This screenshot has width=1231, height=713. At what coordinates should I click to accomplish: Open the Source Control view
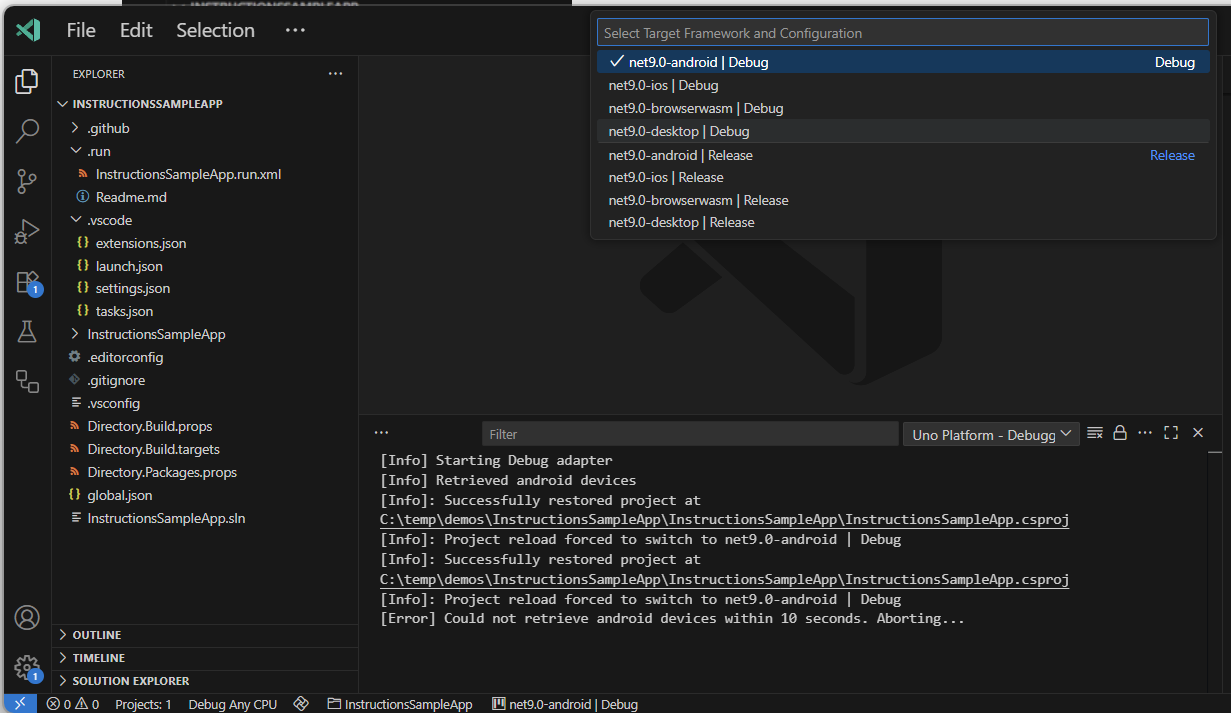pyautogui.click(x=27, y=181)
